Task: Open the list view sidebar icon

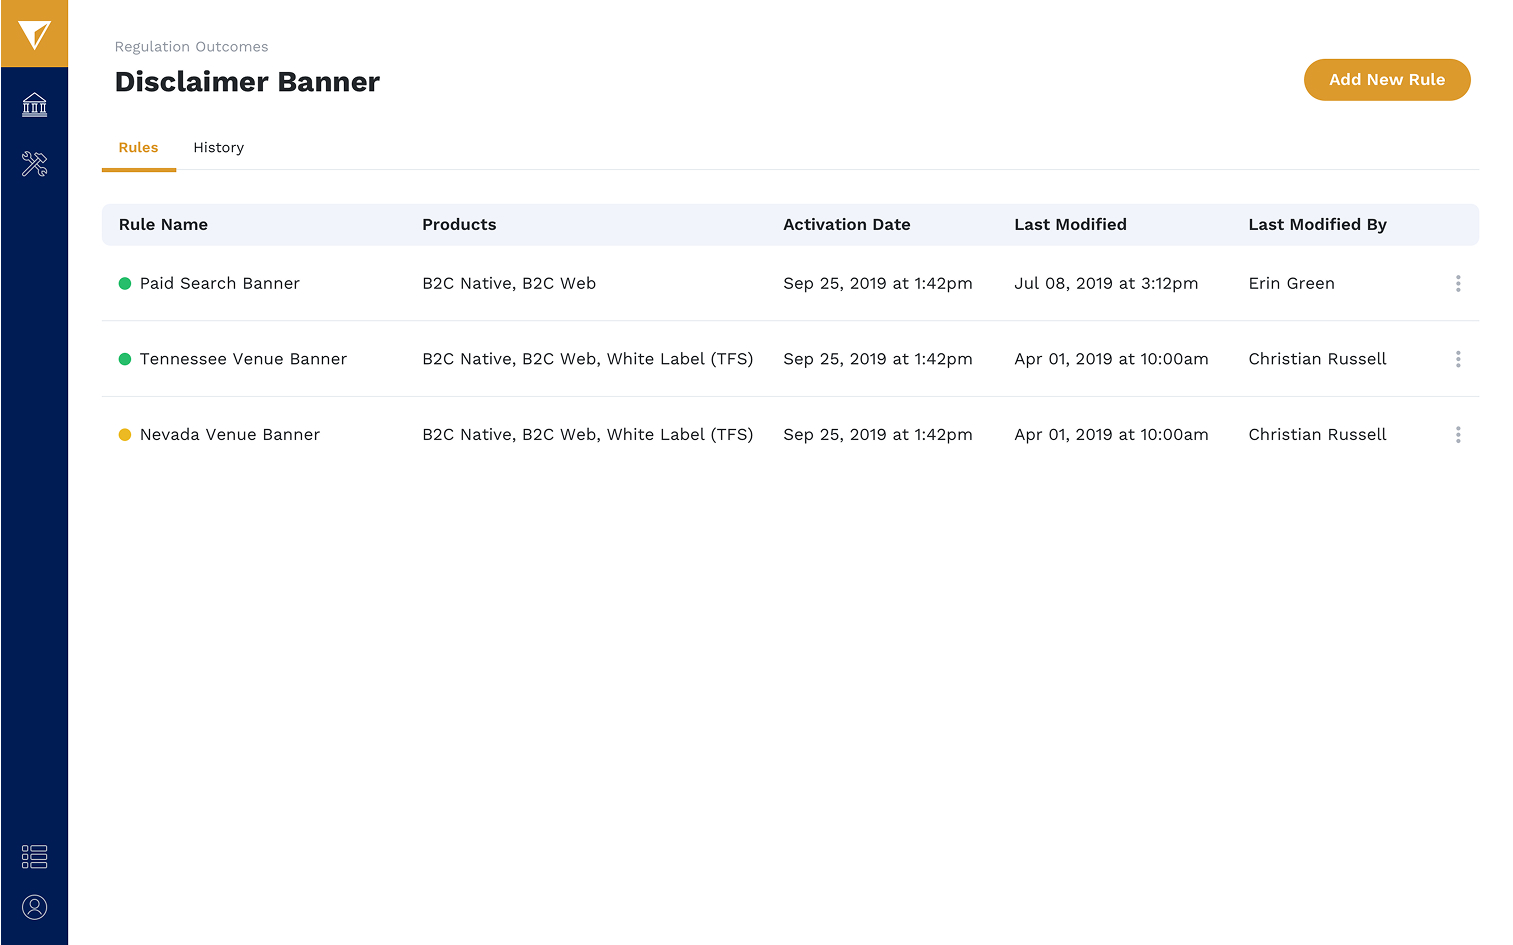Action: 34,857
